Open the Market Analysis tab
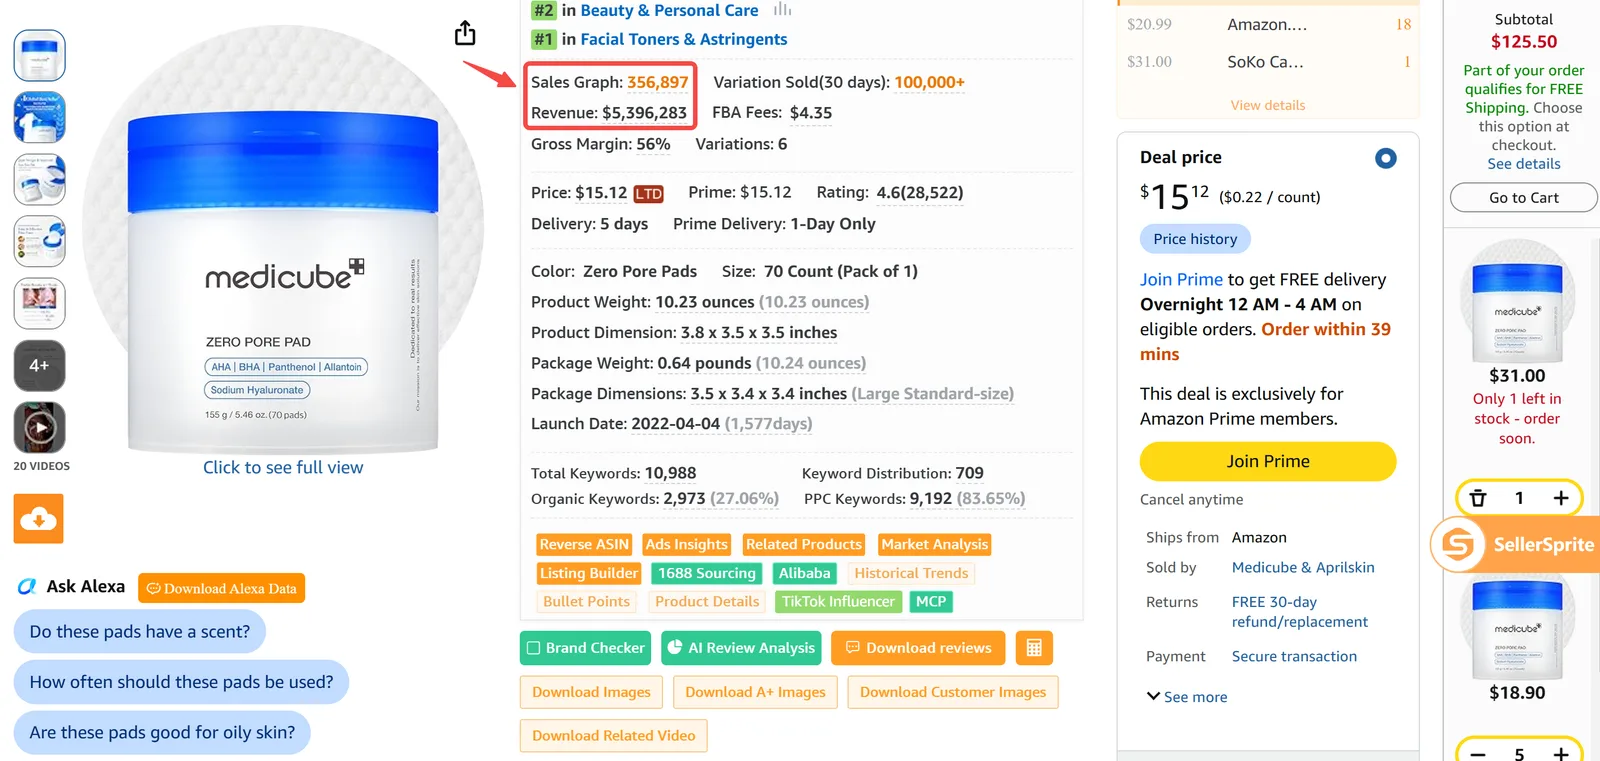Viewport: 1600px width, 761px height. coord(934,544)
